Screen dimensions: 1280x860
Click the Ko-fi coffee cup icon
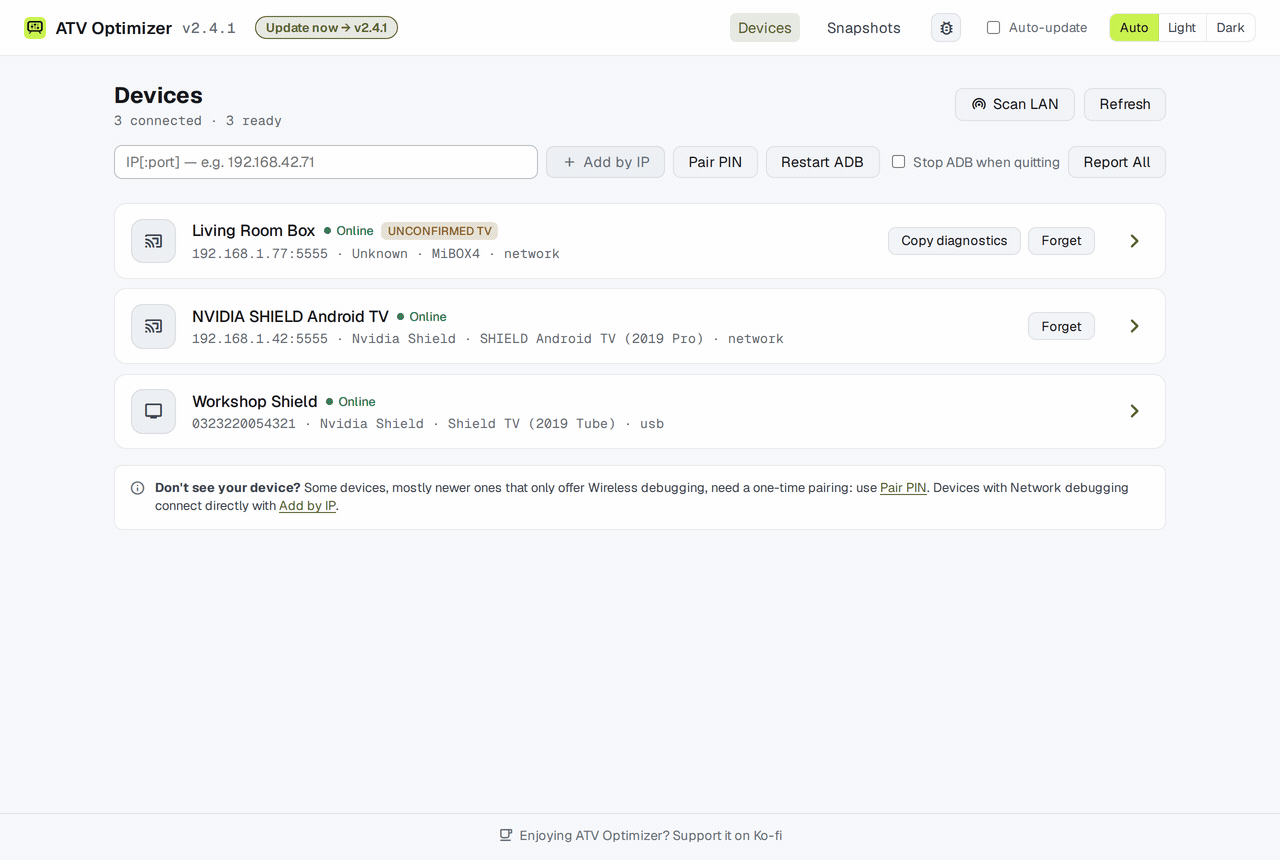tap(506, 835)
